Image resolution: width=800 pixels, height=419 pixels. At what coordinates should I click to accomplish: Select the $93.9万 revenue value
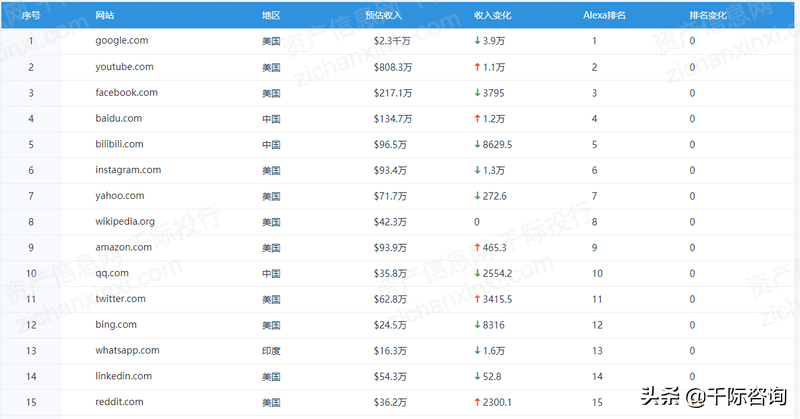click(x=390, y=248)
